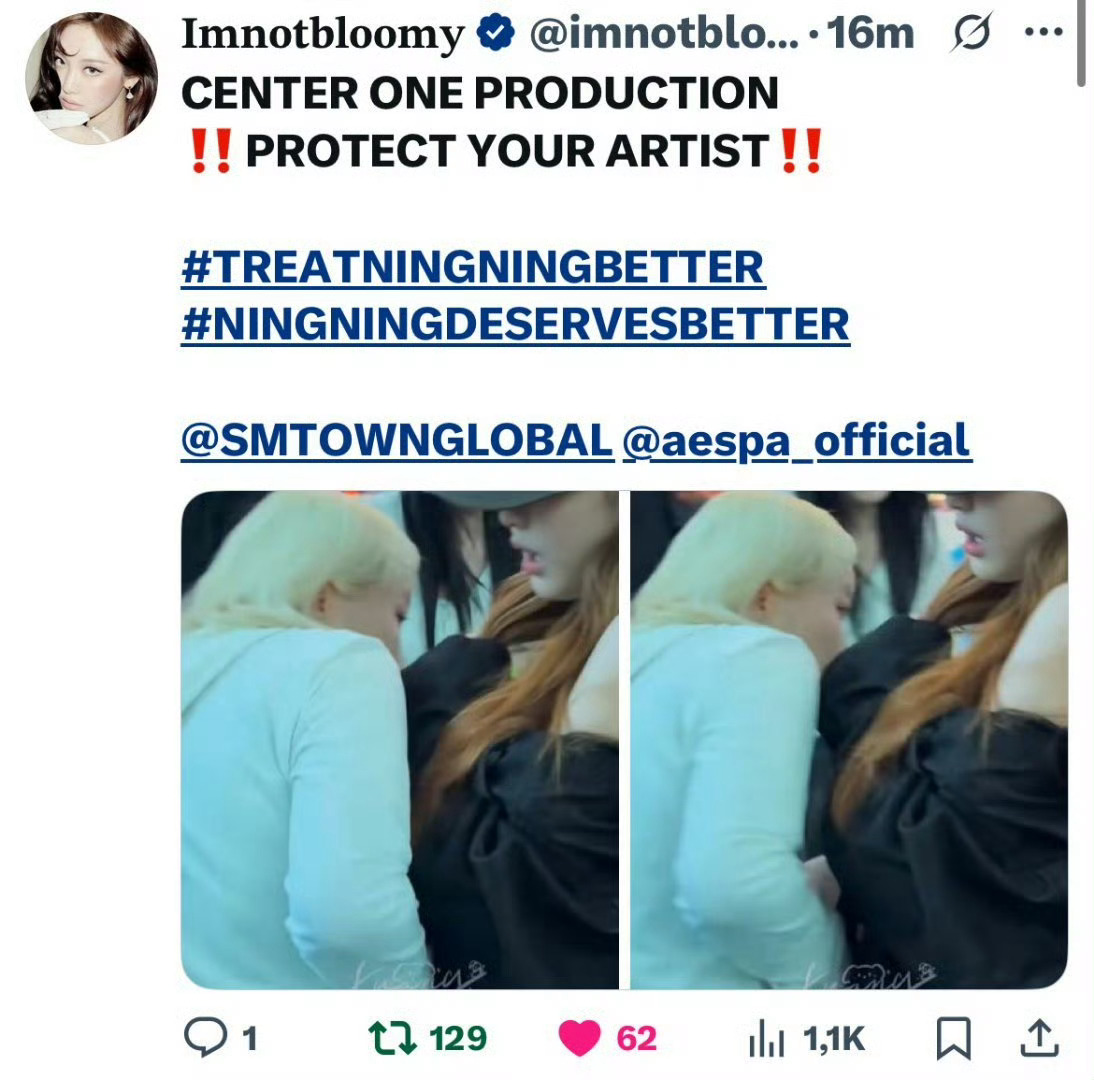Open the 16m post timestamp
This screenshot has width=1094, height=1080.
pos(870,33)
